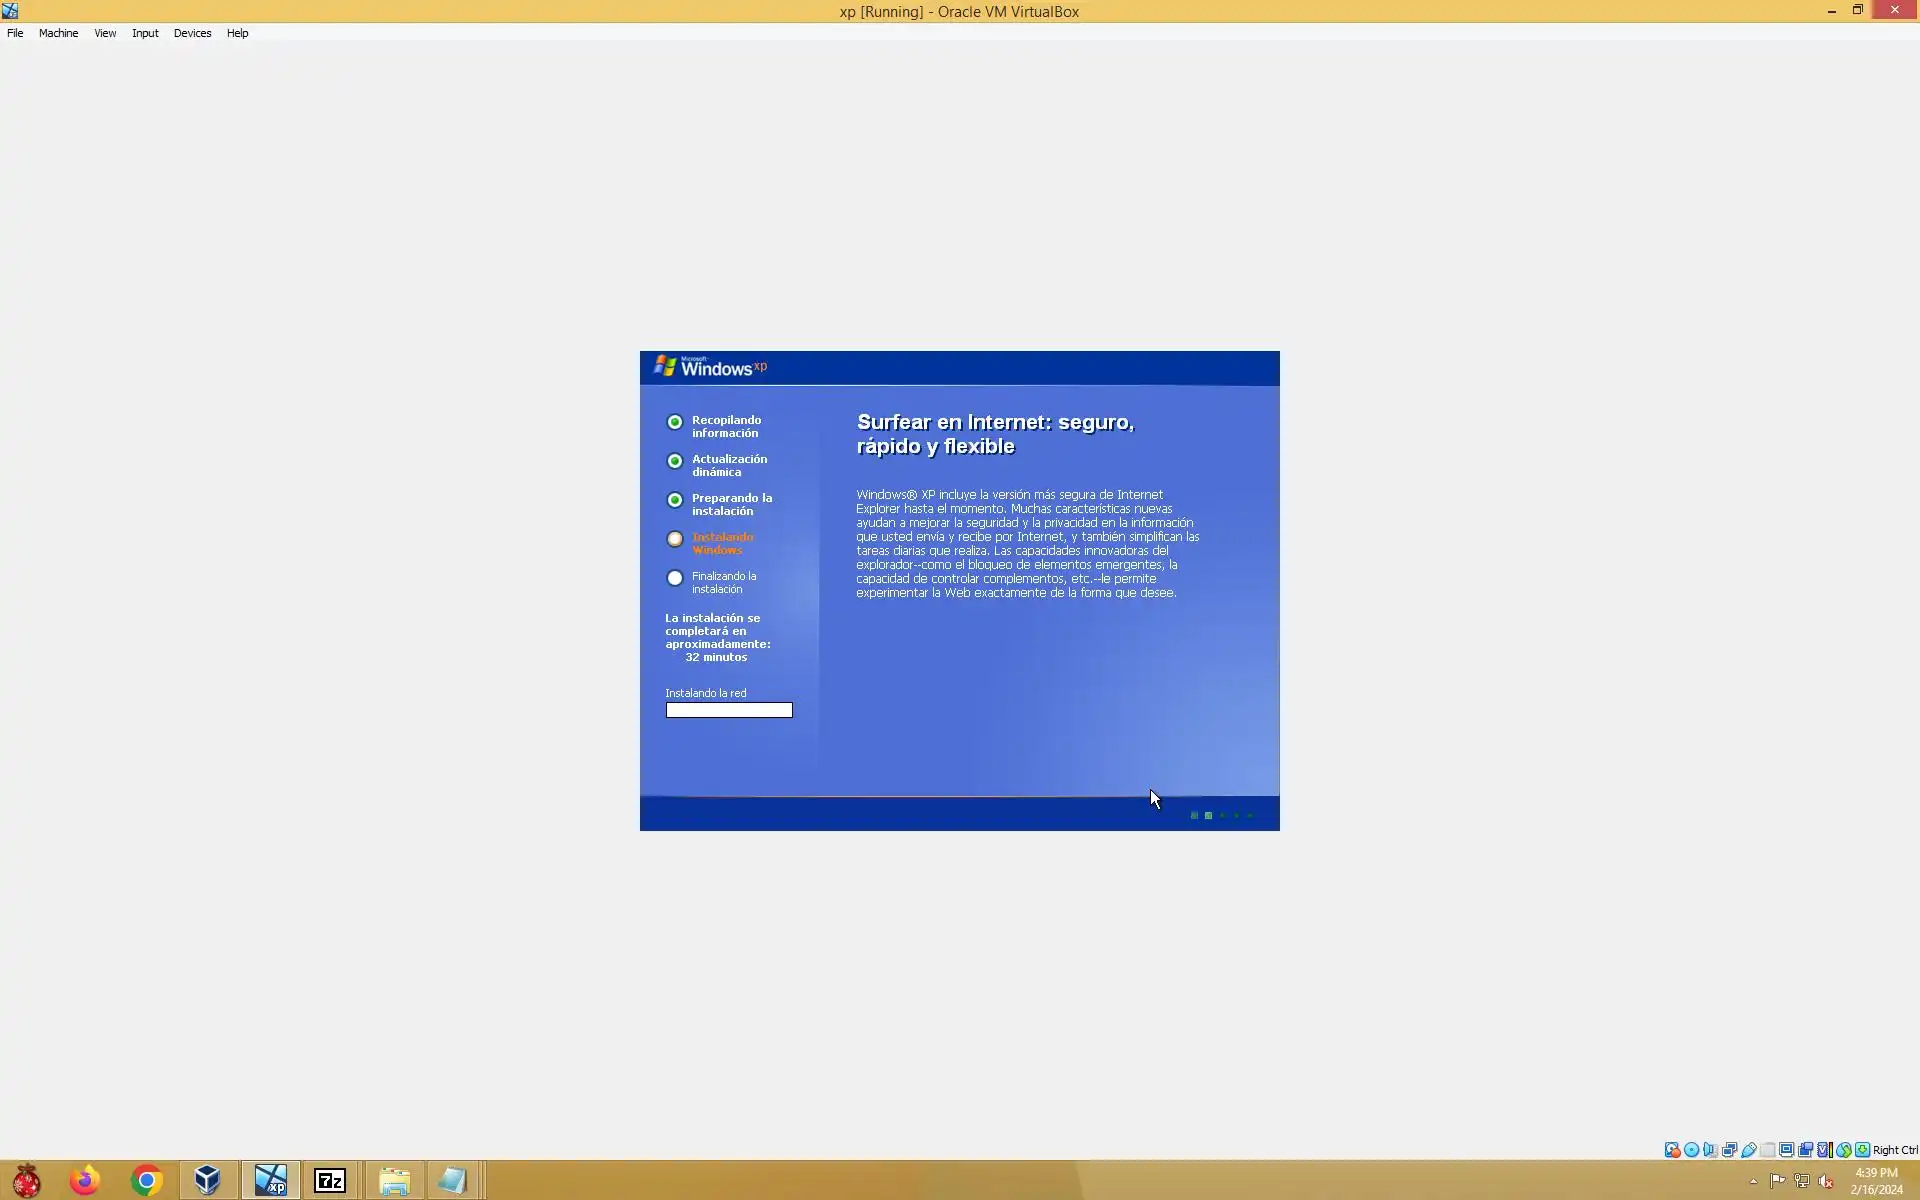The width and height of the screenshot is (1920, 1200).
Task: Click the Recopilando información step radio
Action: (x=675, y=422)
